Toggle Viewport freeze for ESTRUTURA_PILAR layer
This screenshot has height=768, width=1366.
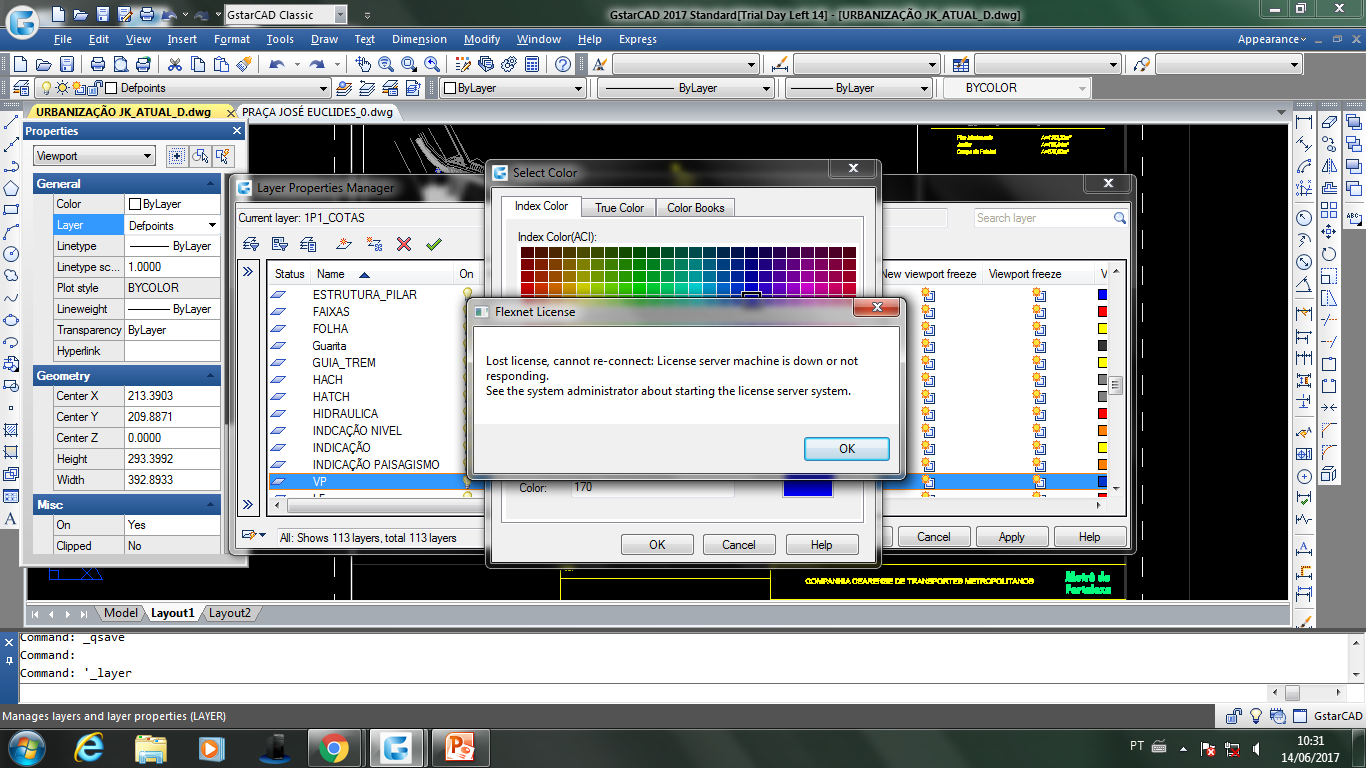coord(1038,294)
